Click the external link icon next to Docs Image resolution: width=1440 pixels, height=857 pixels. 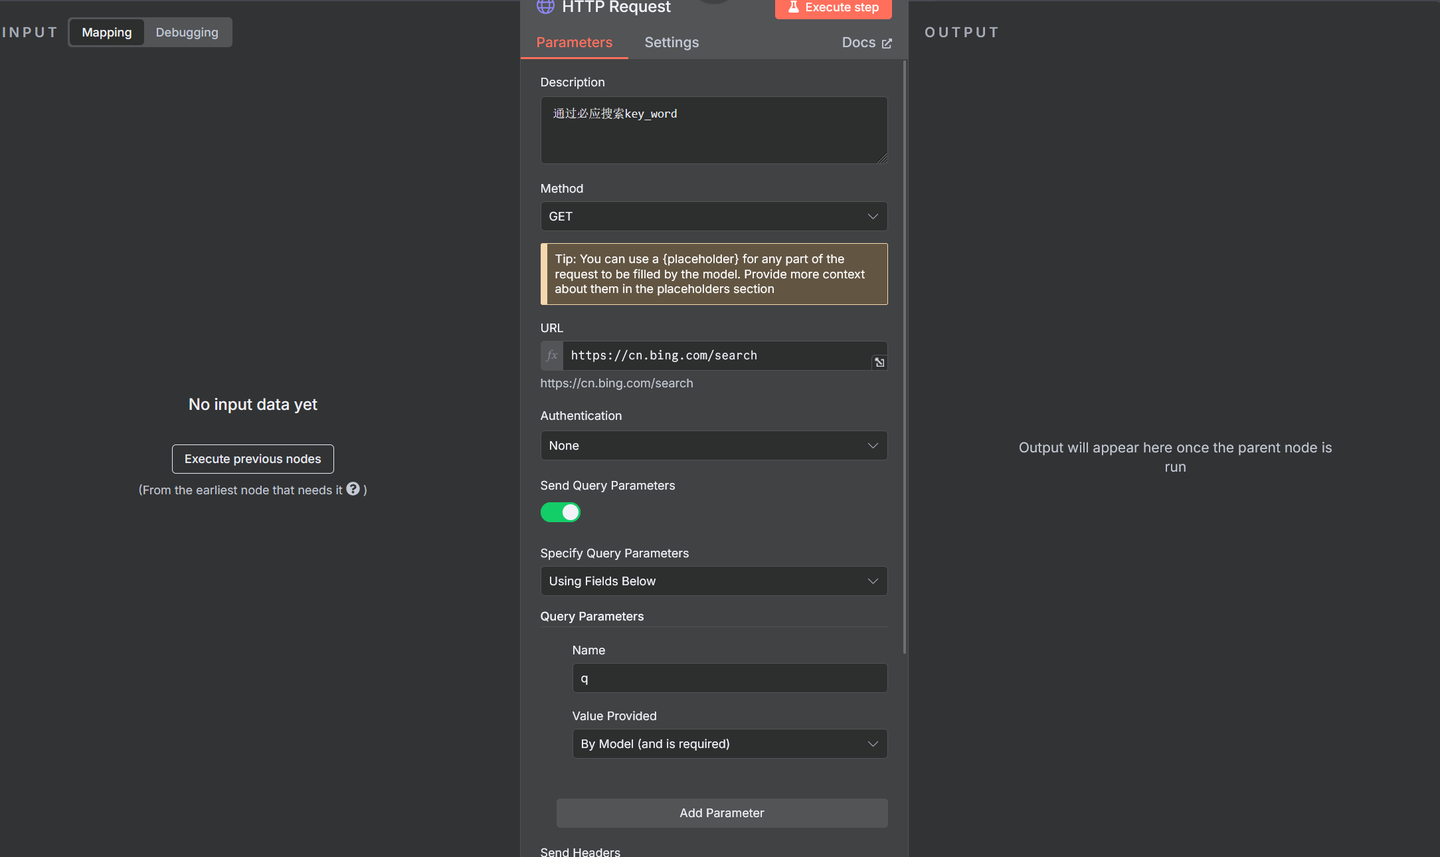887,43
